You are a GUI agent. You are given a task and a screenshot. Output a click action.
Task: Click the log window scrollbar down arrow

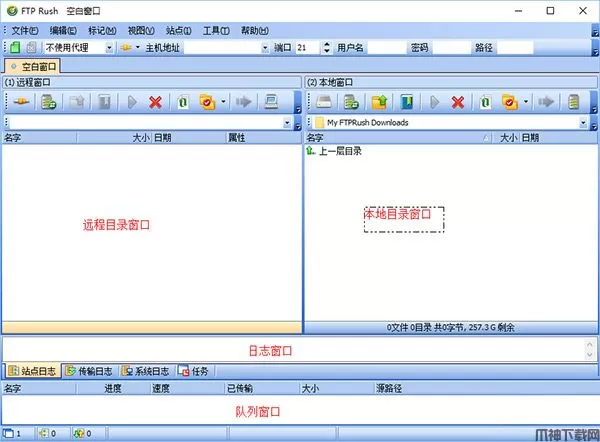(590, 355)
